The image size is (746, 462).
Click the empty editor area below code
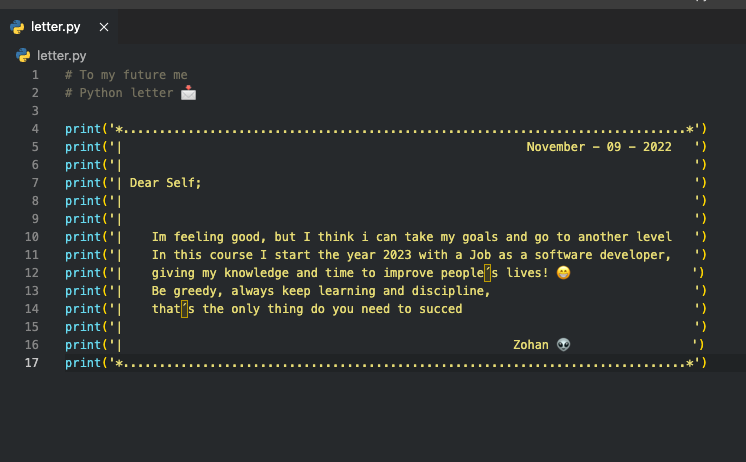coord(373,416)
